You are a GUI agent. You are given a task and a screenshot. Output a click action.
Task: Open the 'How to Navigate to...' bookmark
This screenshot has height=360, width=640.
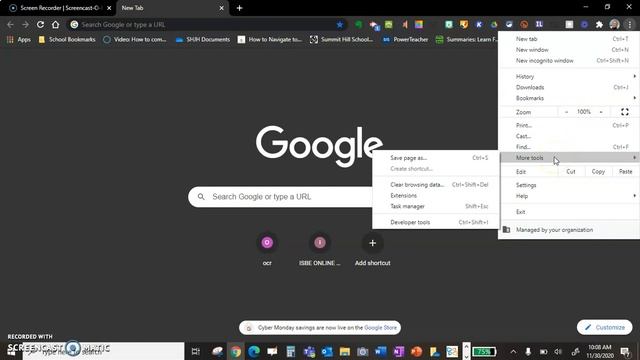(270, 40)
